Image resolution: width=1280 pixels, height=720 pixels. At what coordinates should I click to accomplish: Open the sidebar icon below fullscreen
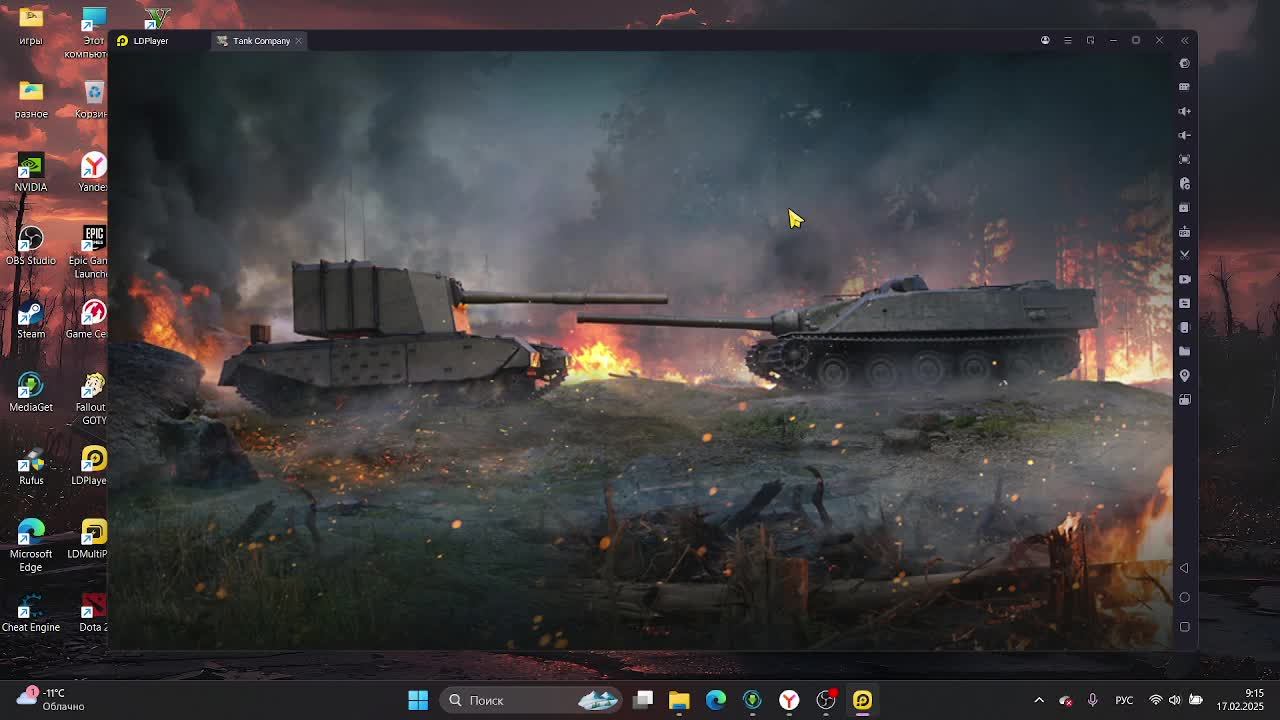pyautogui.click(x=1184, y=183)
